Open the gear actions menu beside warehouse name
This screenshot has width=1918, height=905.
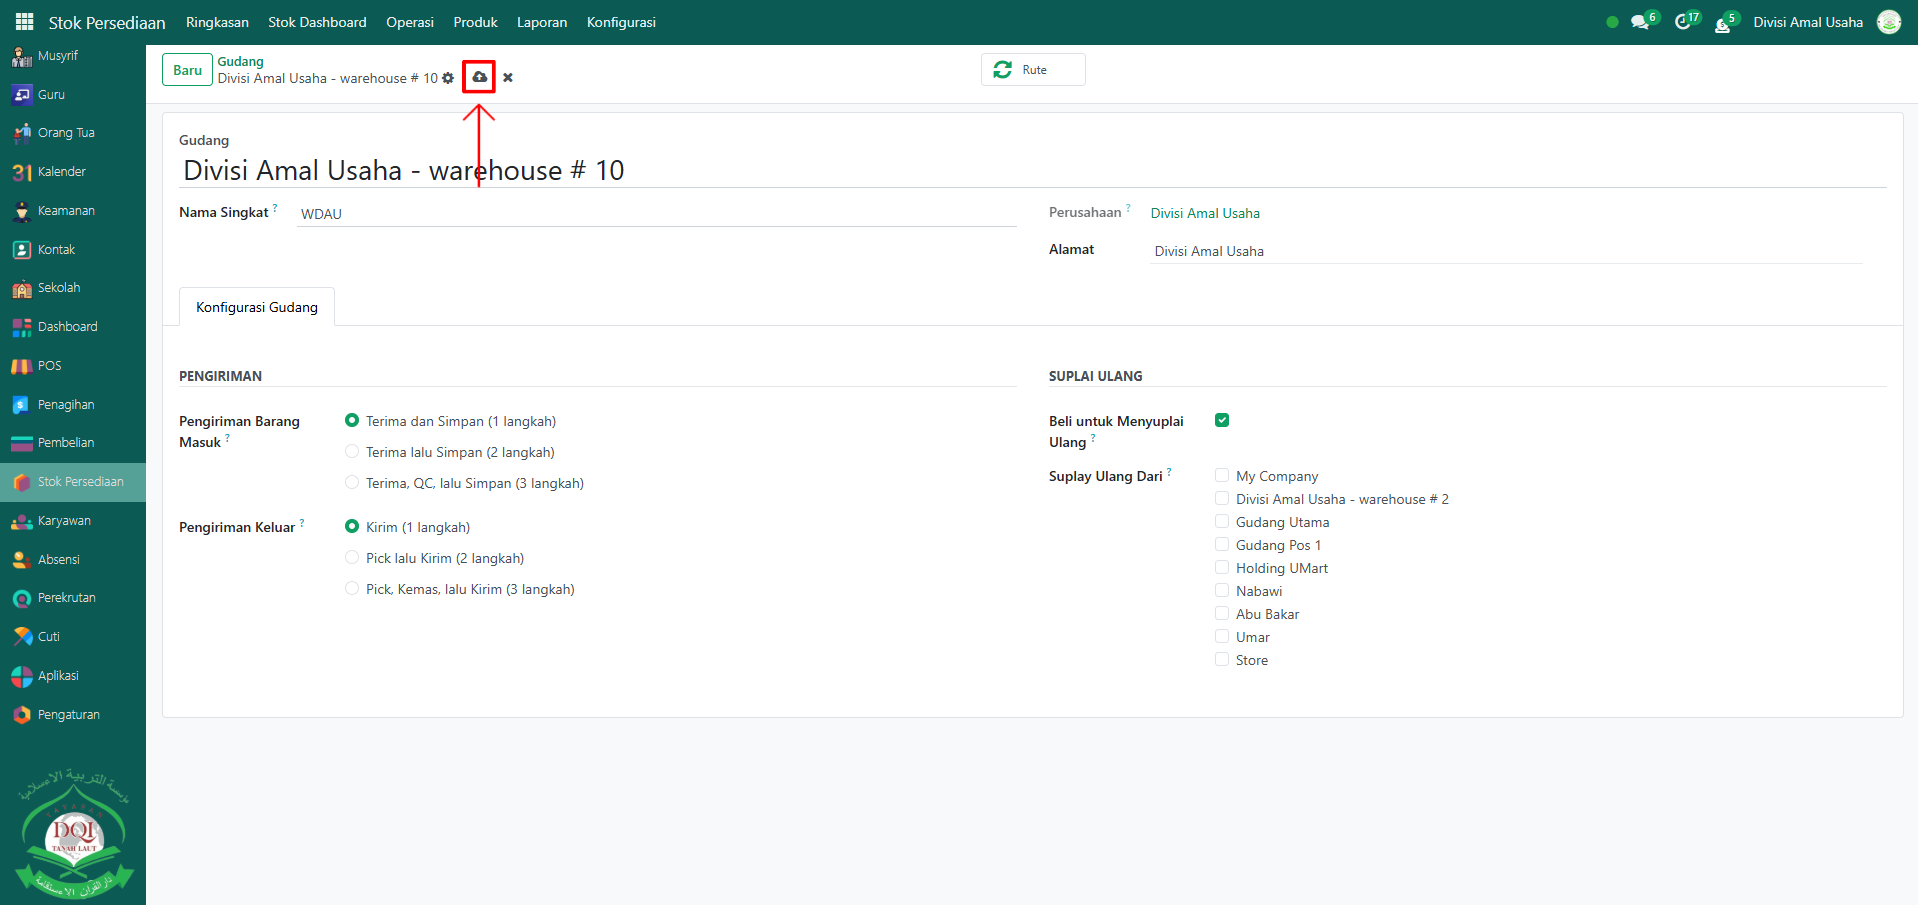(x=448, y=78)
